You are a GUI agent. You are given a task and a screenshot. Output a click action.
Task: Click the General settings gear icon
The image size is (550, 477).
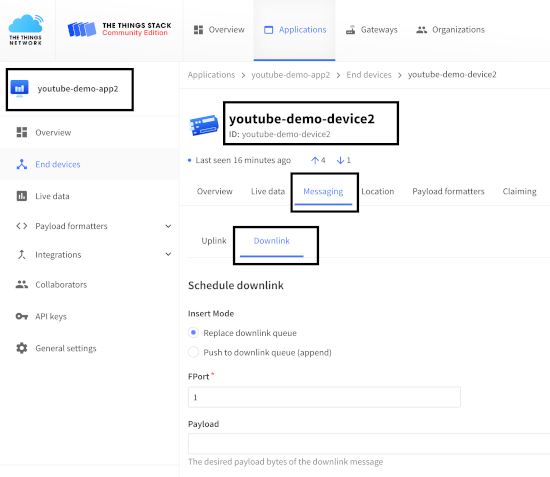coord(22,348)
